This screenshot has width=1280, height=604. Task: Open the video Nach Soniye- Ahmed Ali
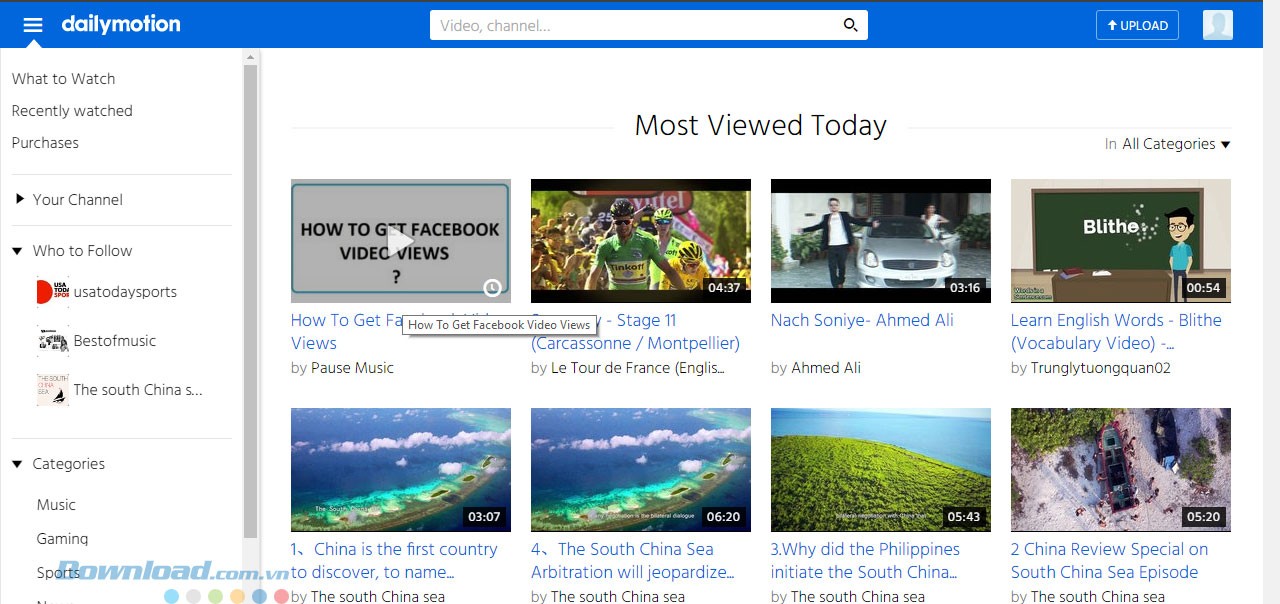point(860,320)
